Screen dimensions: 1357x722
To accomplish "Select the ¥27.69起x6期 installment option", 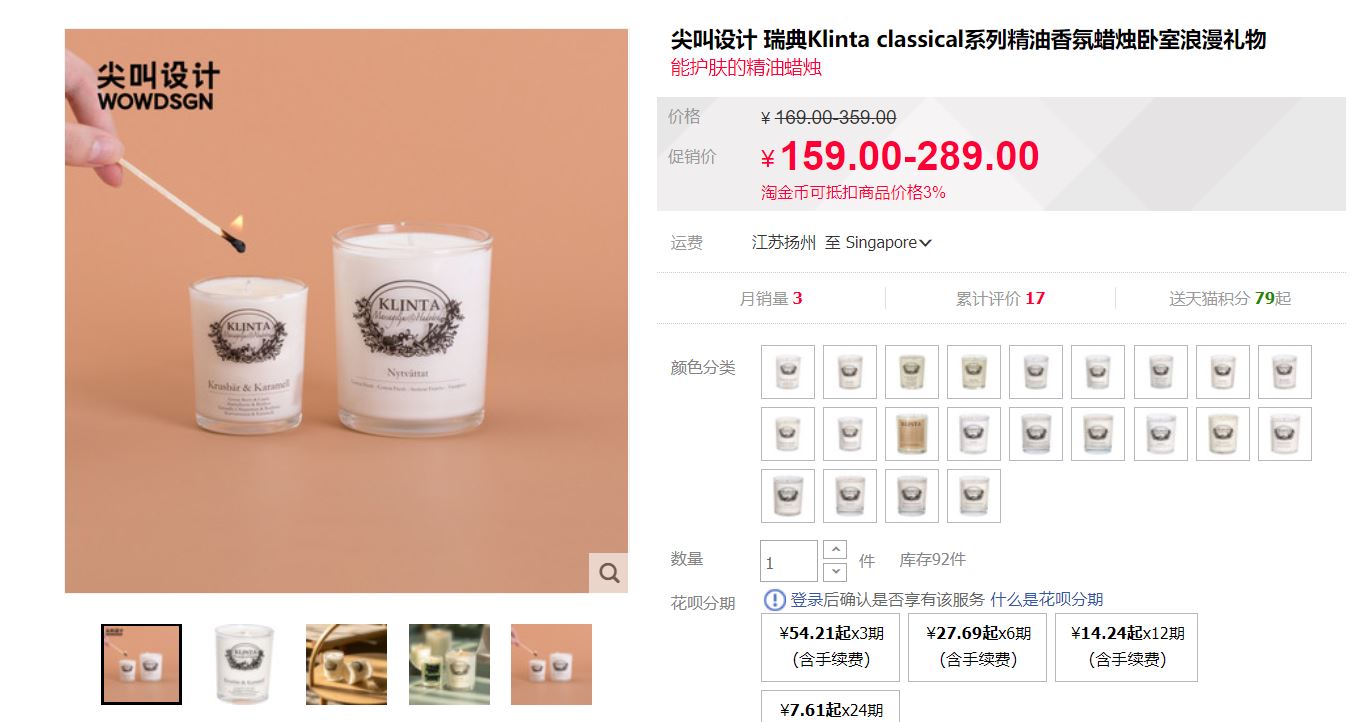I will (977, 647).
